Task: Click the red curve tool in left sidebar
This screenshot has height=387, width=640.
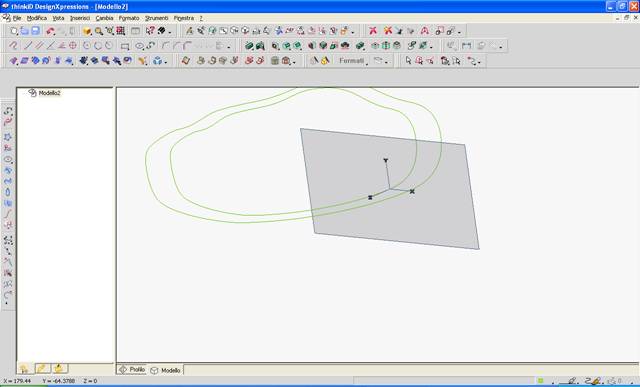Action: (x=8, y=122)
